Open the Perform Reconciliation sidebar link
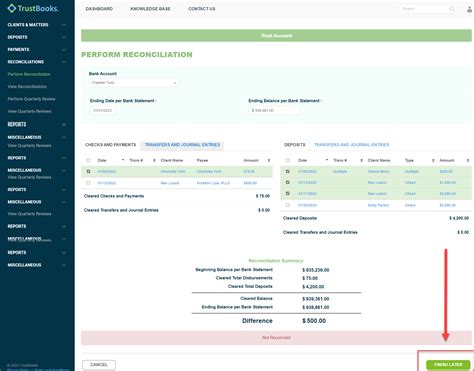Viewport: 474px width, 371px height. (29, 74)
